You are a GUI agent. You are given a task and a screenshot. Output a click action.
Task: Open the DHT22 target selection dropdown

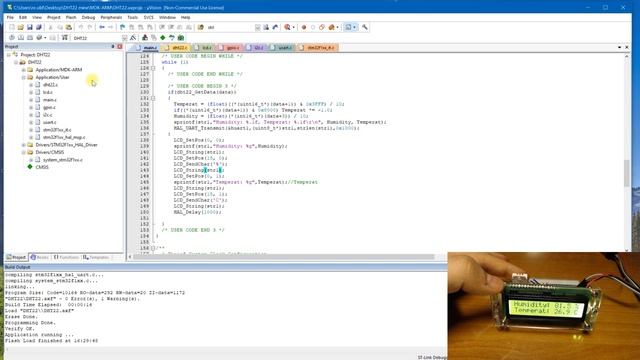click(124, 38)
